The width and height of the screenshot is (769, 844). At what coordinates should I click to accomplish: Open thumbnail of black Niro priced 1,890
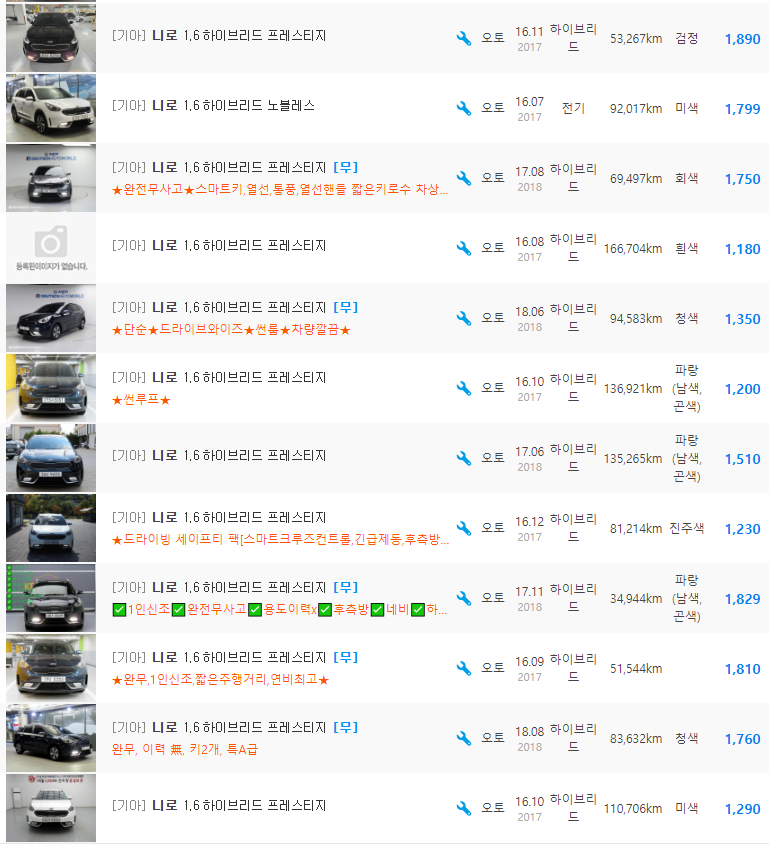point(51,38)
